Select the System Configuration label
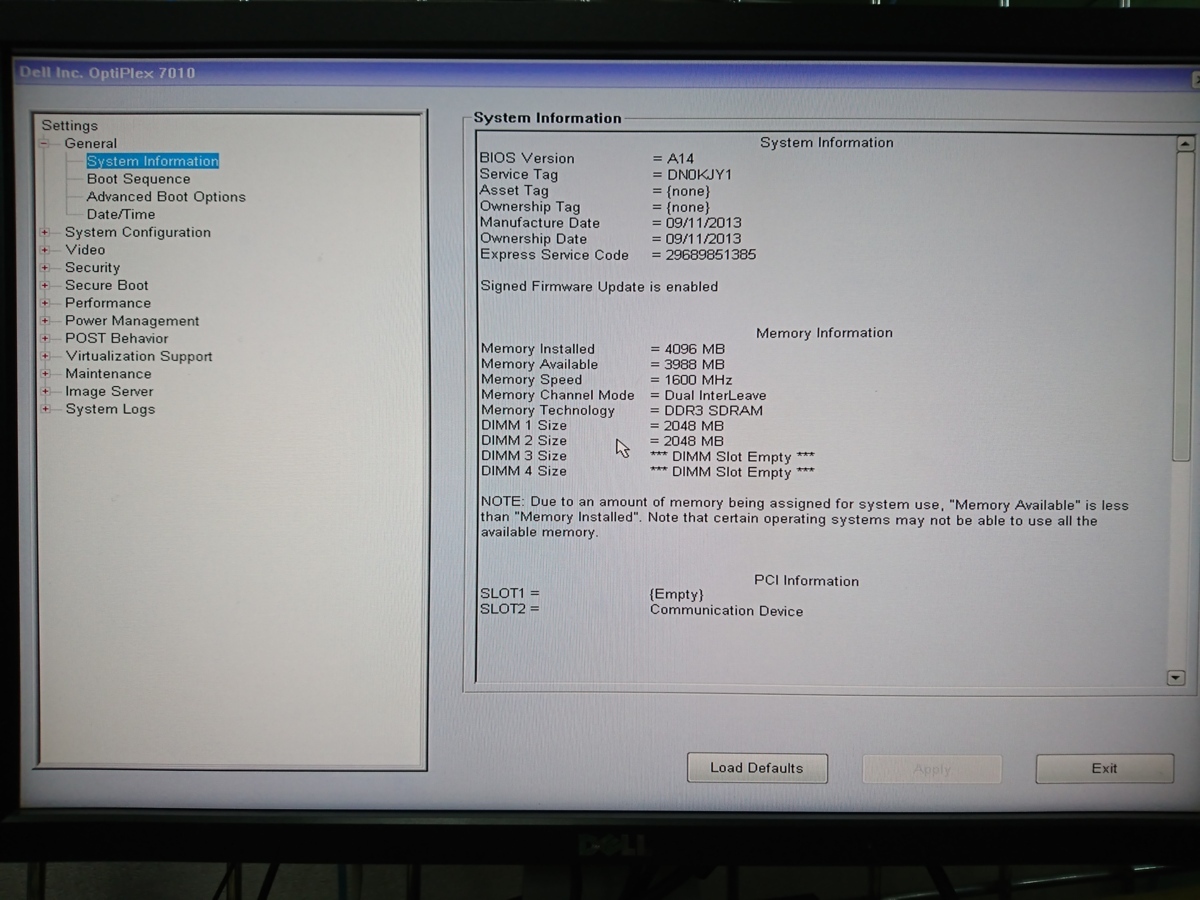This screenshot has width=1200, height=900. point(138,232)
